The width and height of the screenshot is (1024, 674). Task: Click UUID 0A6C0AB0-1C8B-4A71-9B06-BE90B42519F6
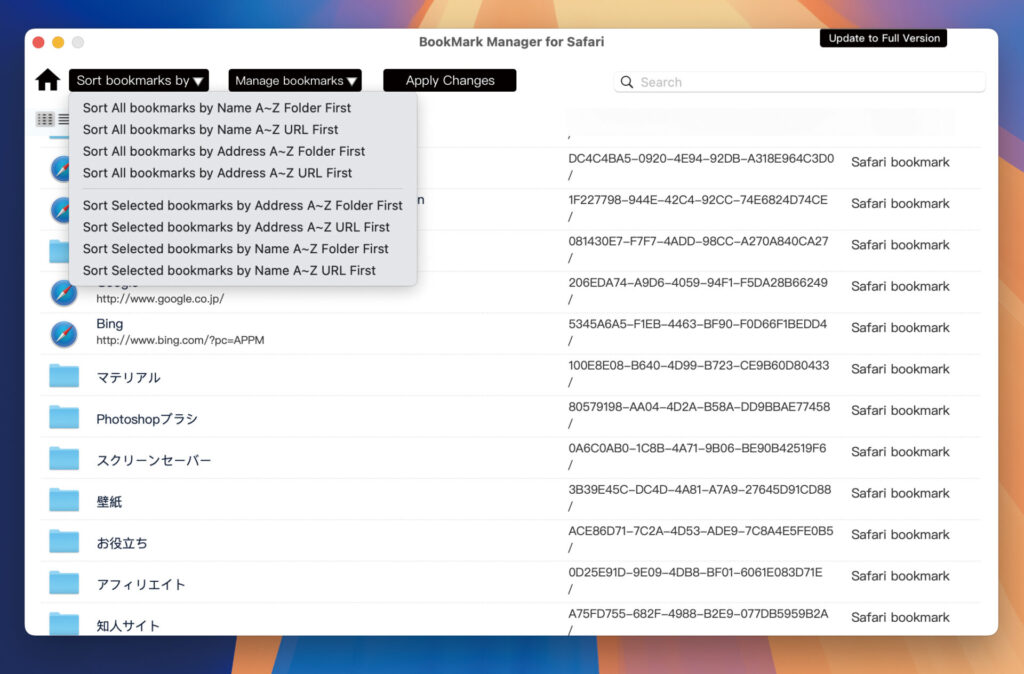pyautogui.click(x=697, y=448)
